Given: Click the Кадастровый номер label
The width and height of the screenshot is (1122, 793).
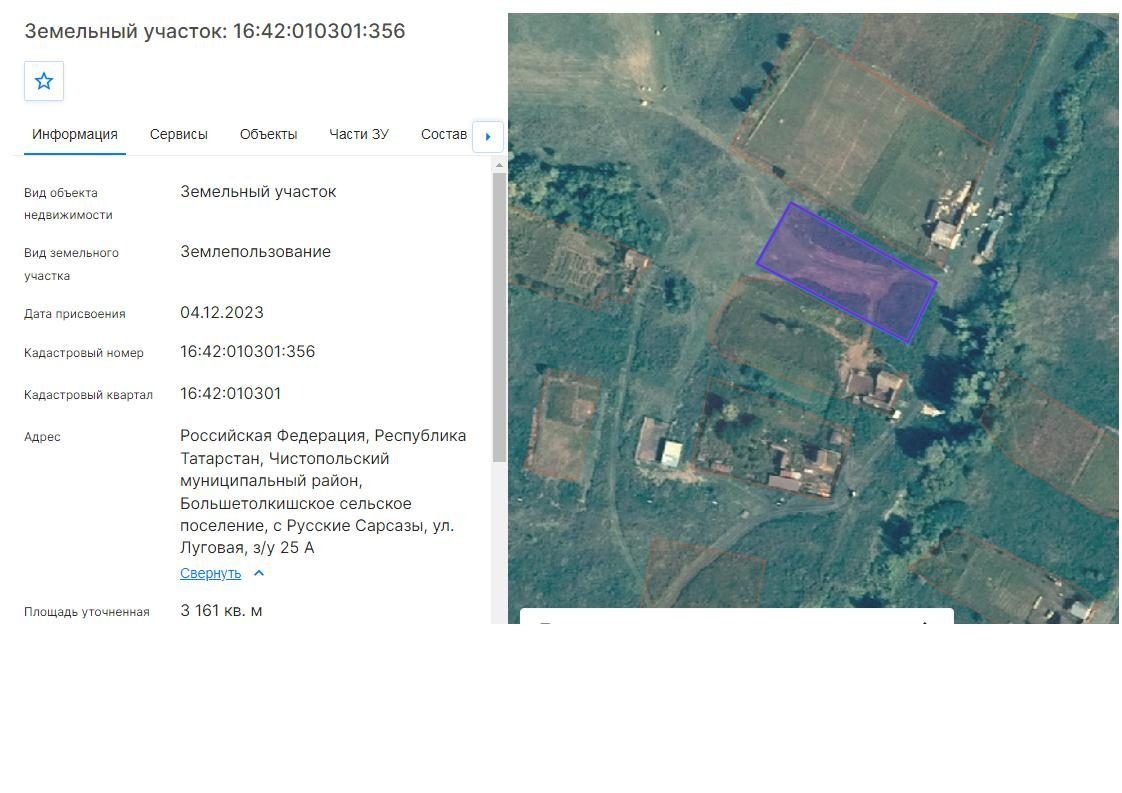Looking at the screenshot, I should (x=84, y=353).
